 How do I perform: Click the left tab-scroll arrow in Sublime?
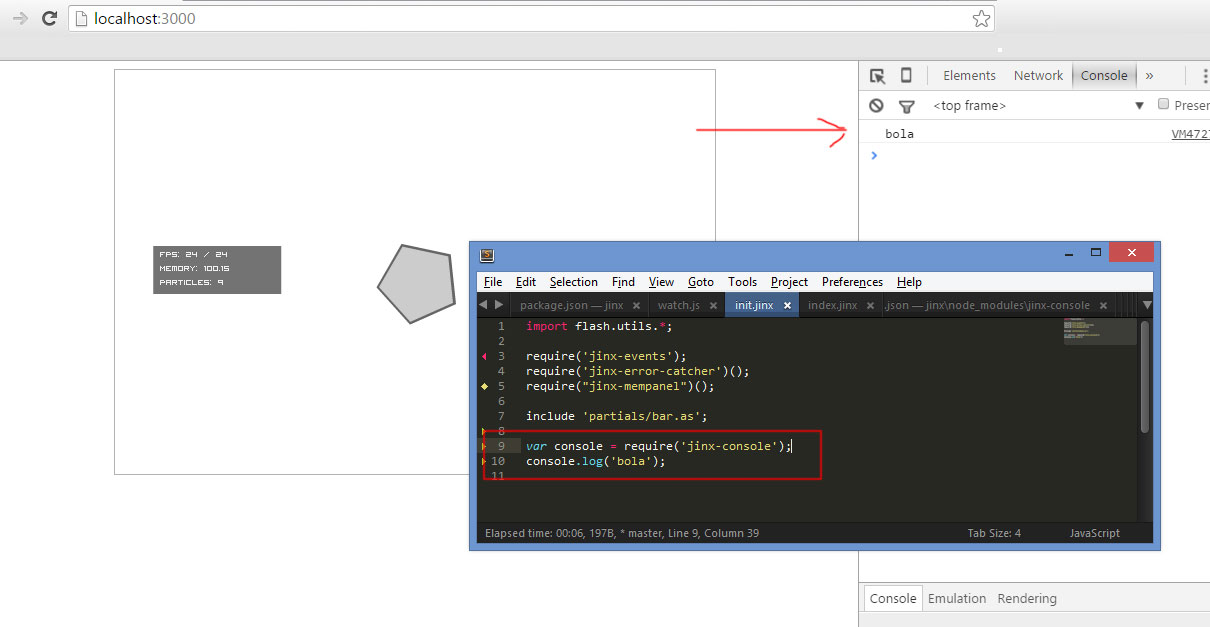point(482,304)
